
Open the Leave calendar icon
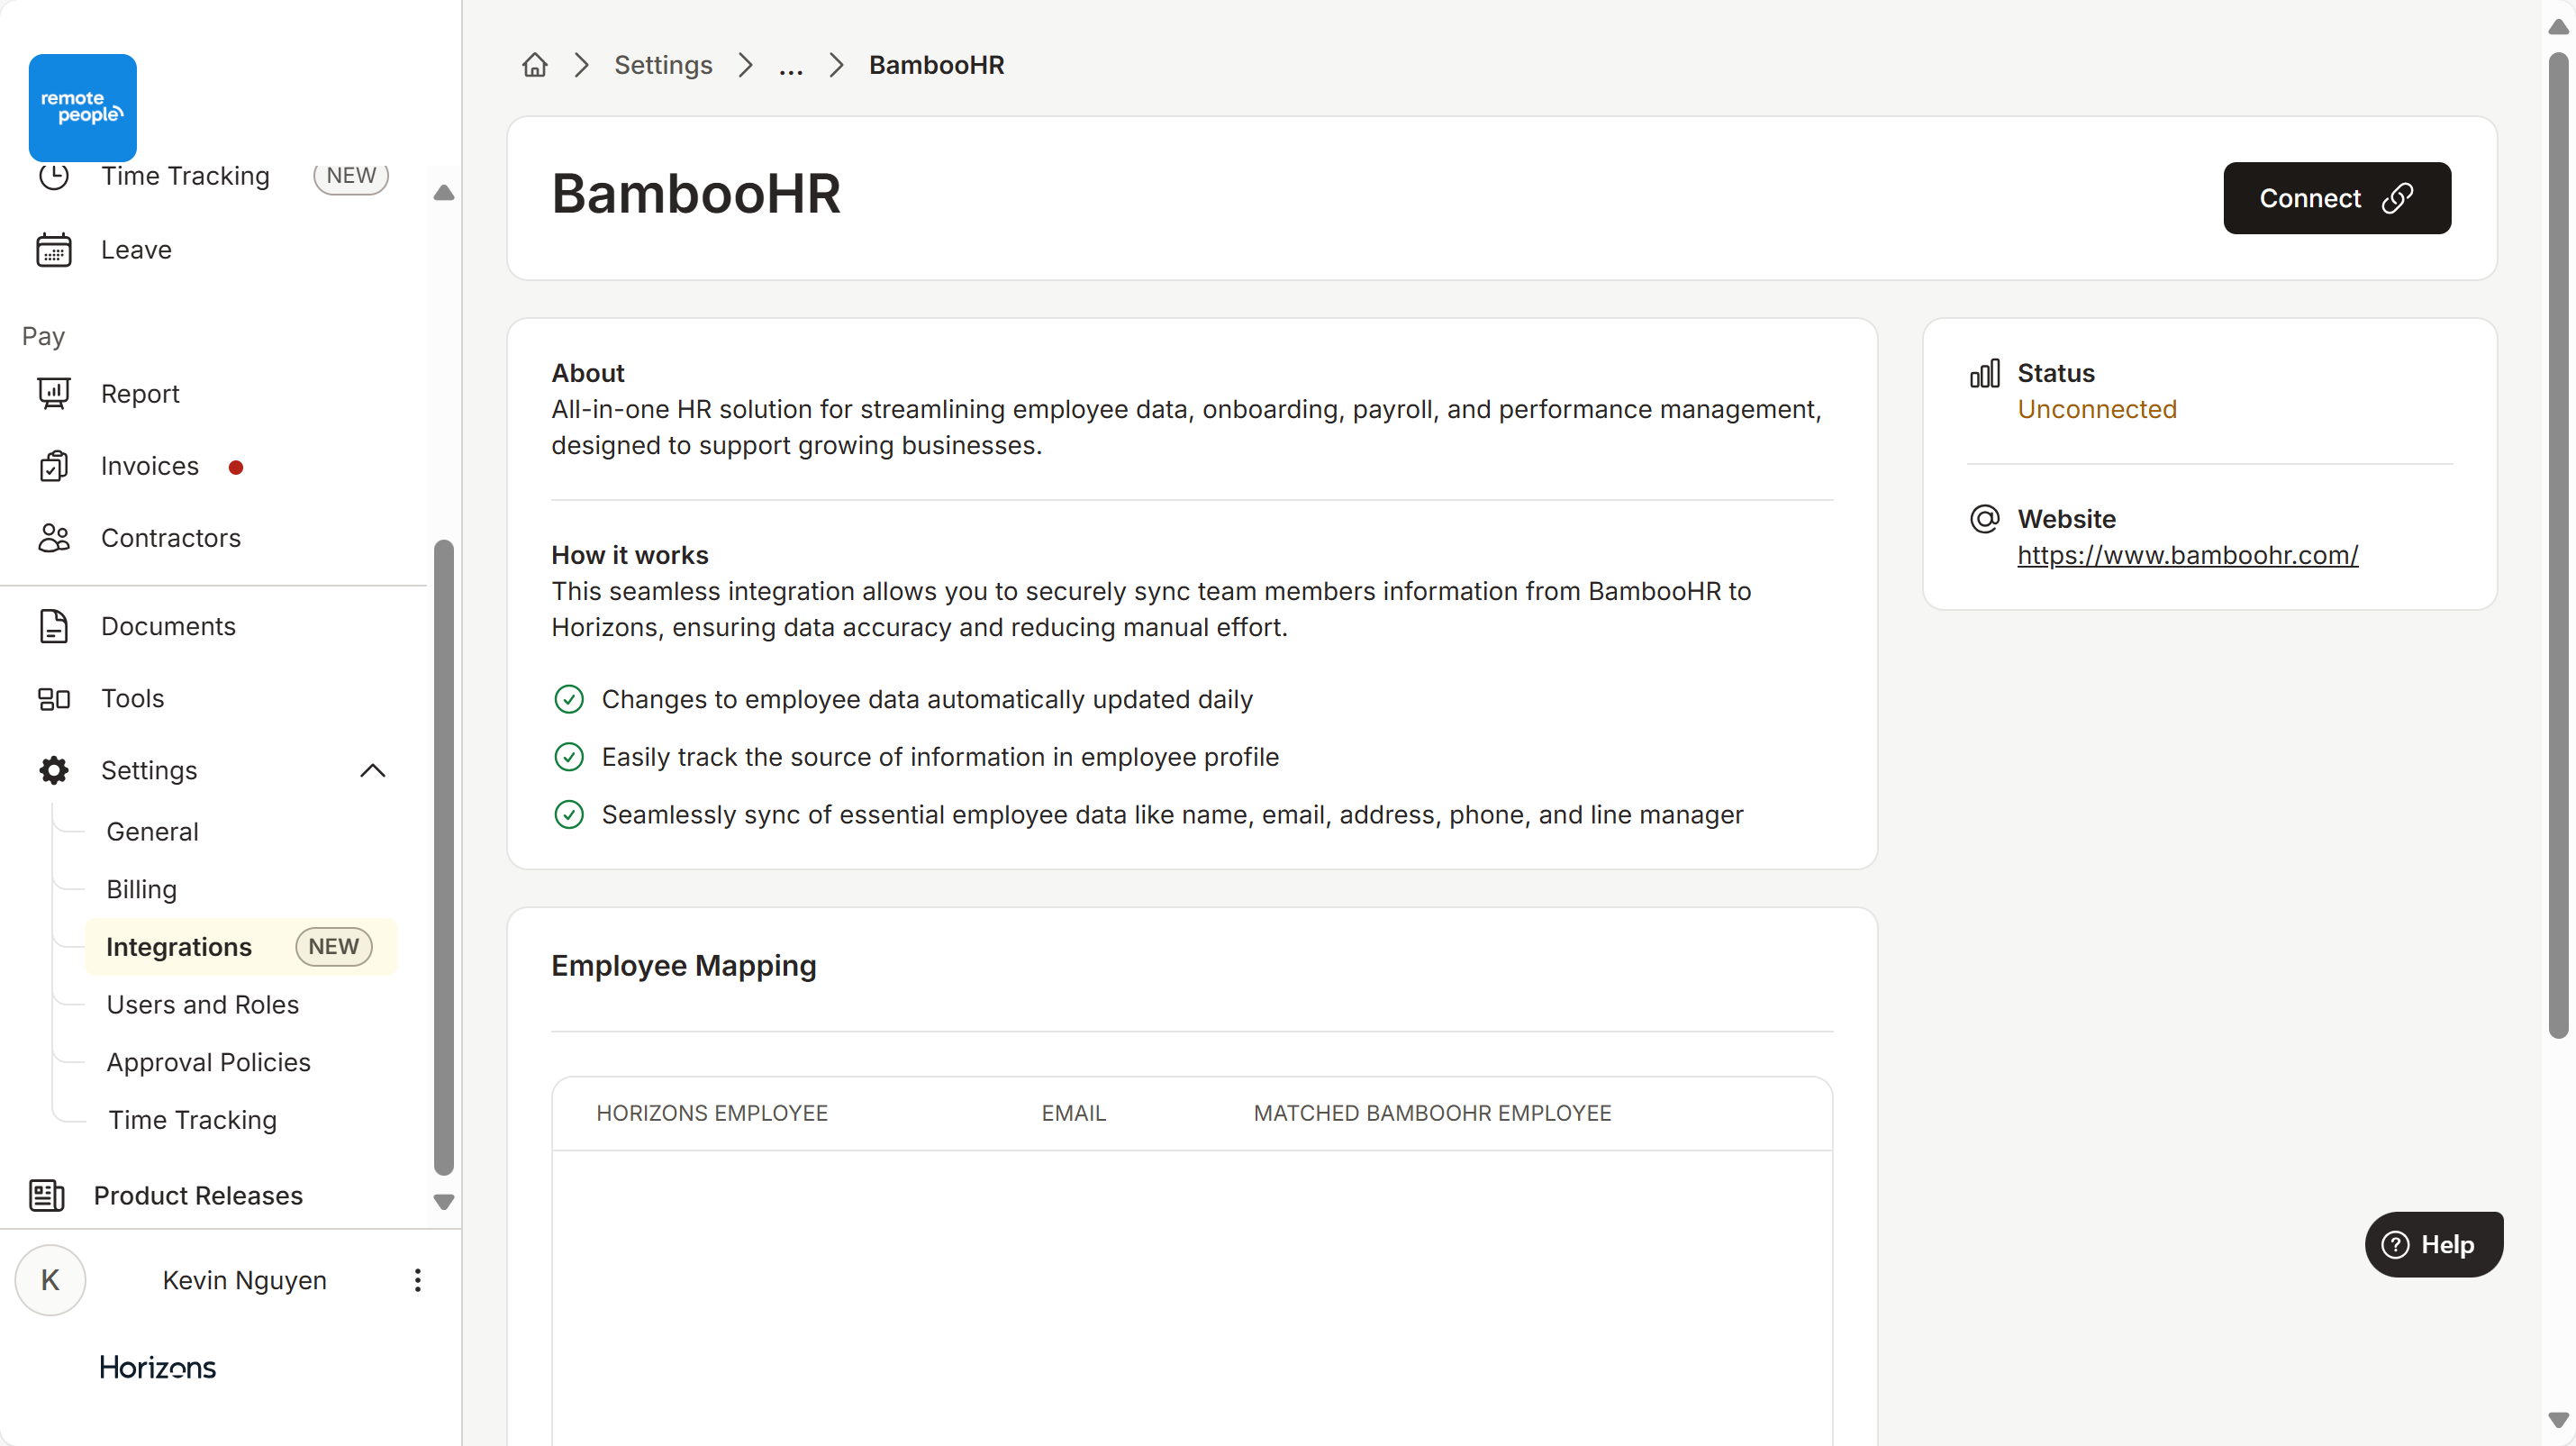pyautogui.click(x=54, y=250)
